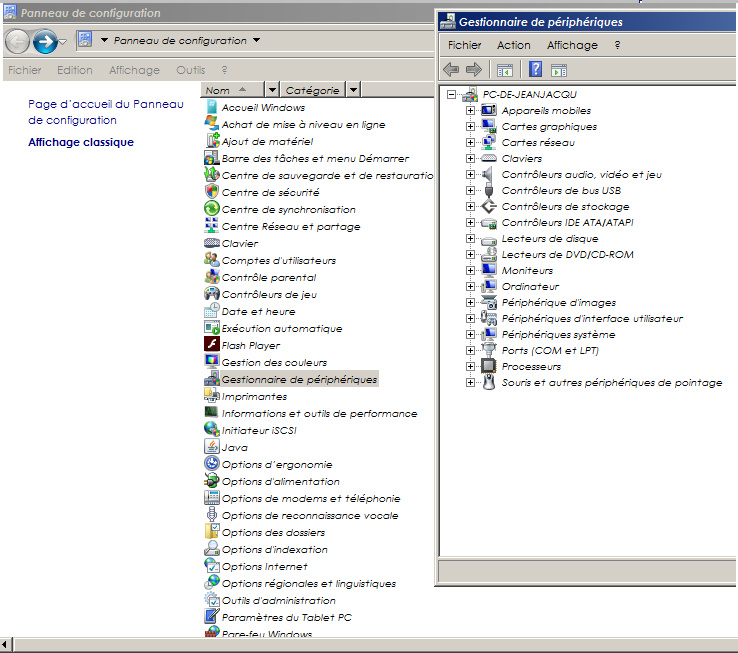
Task: Select Centre Réseau et partage entry
Action: [291, 226]
